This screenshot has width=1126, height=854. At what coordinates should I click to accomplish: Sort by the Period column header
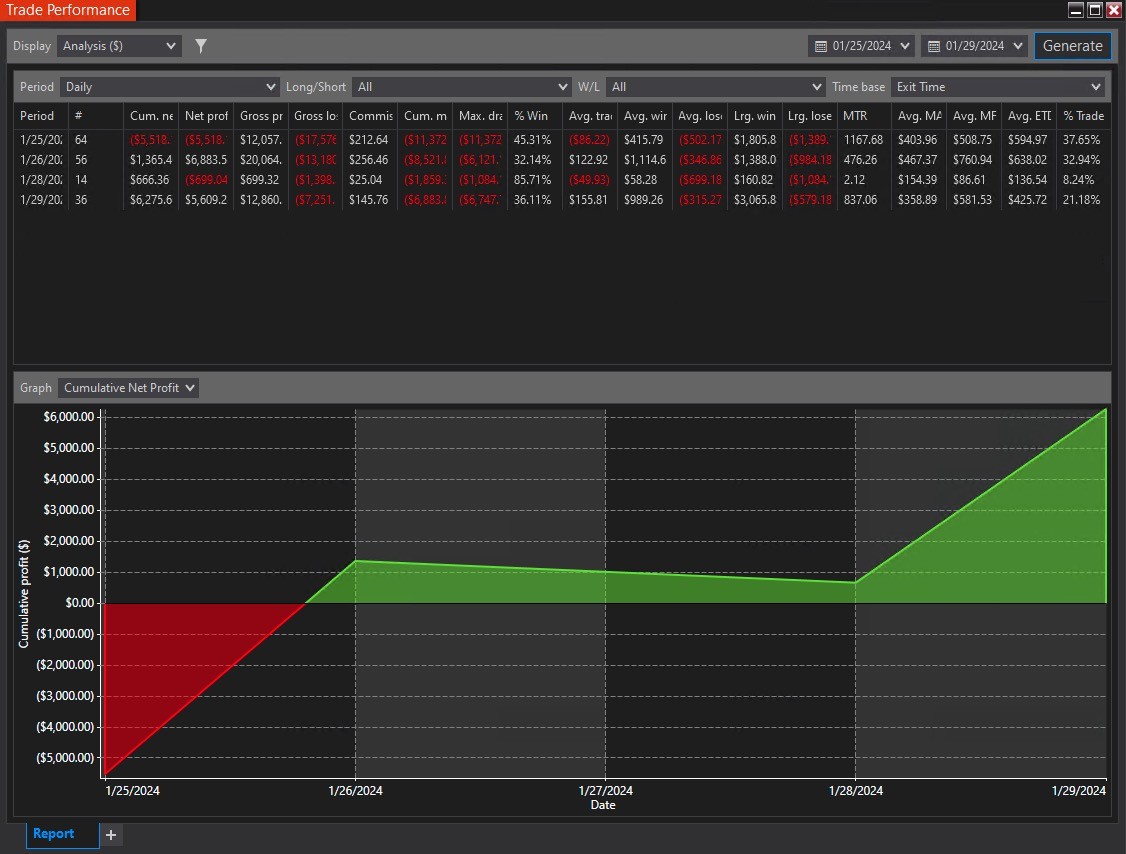[x=41, y=116]
